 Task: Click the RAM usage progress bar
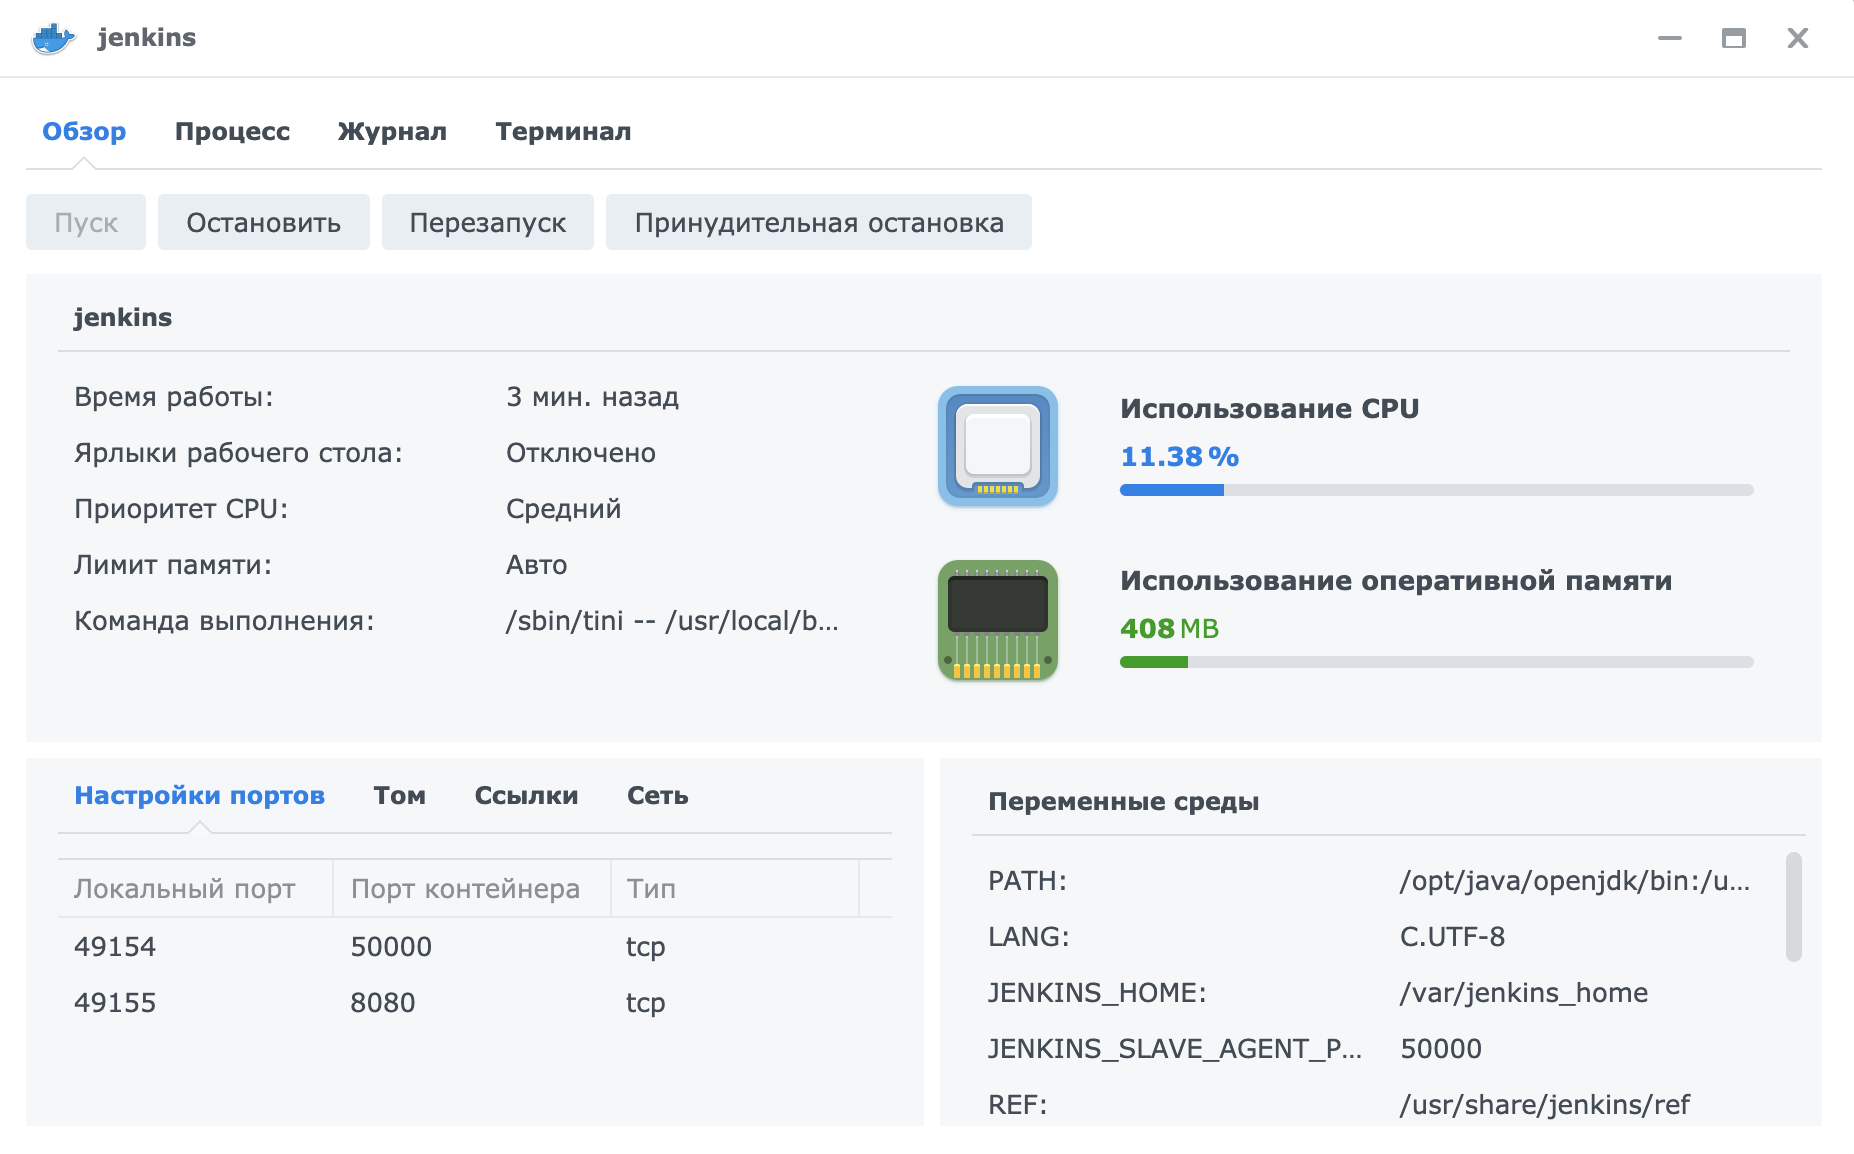pos(1436,662)
